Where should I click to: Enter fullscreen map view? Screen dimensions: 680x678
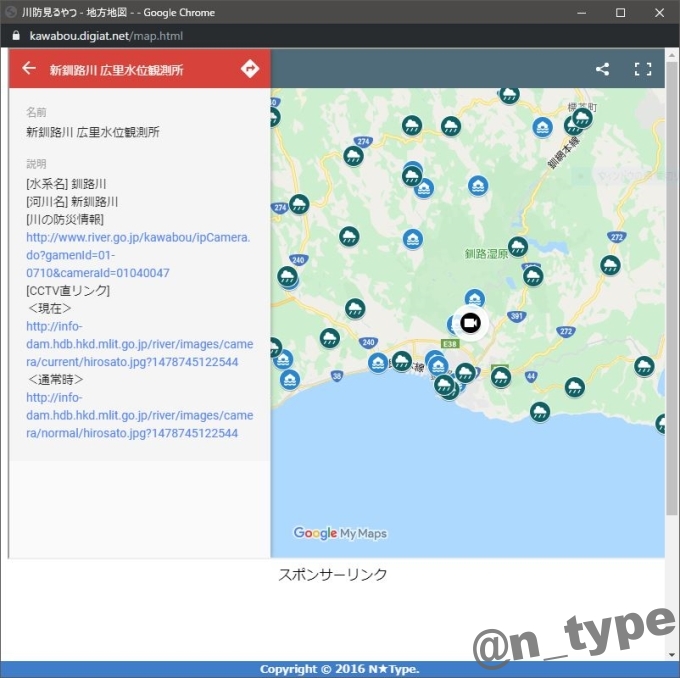tap(643, 69)
